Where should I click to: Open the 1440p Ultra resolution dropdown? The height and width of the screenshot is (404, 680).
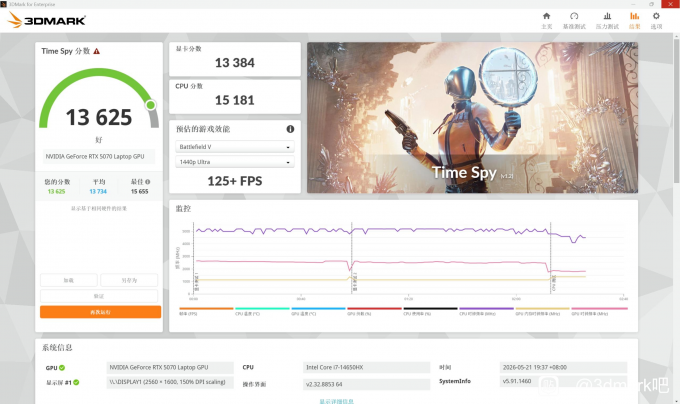coord(235,162)
